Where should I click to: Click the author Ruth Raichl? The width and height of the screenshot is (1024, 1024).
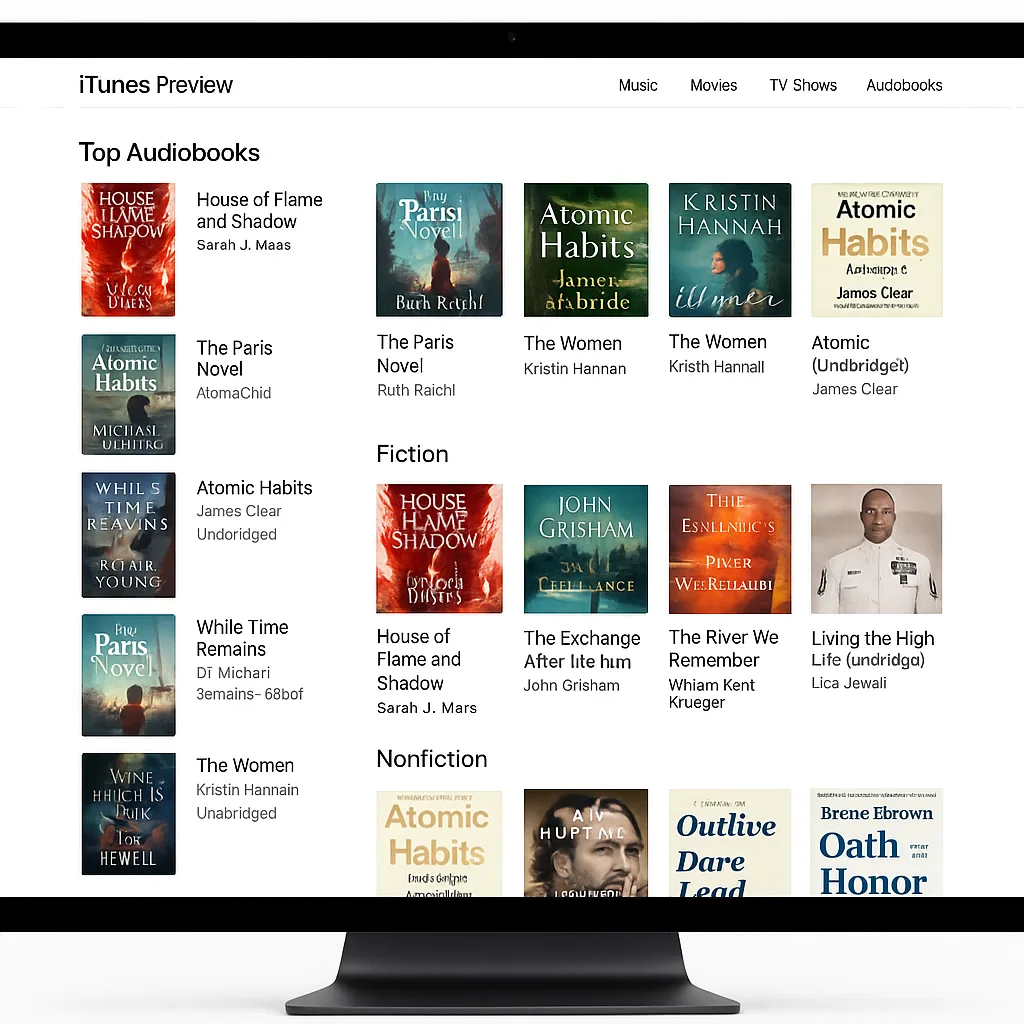point(416,390)
